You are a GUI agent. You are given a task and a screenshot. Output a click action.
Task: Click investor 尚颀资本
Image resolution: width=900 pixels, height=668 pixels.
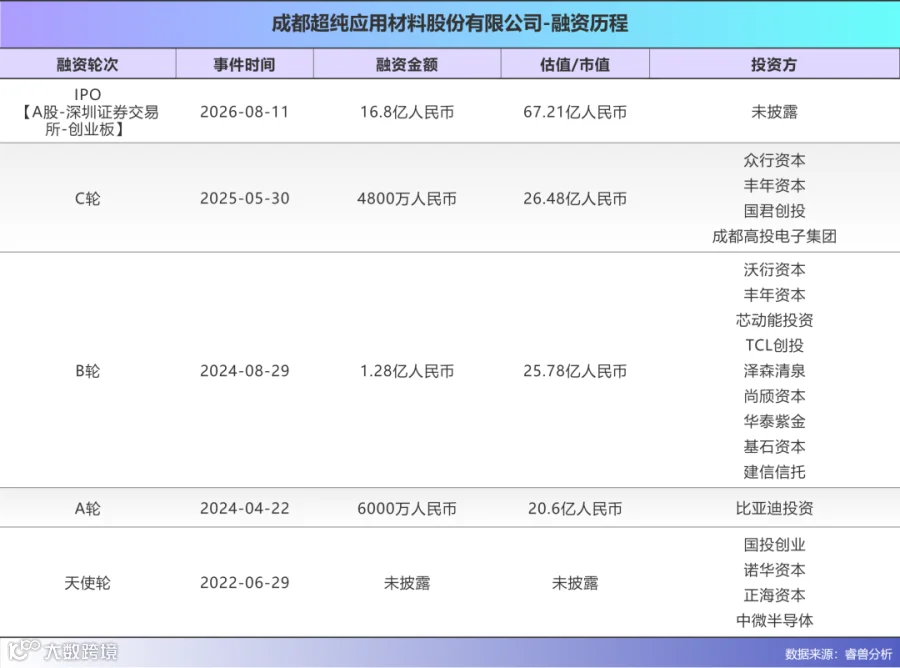tap(774, 396)
